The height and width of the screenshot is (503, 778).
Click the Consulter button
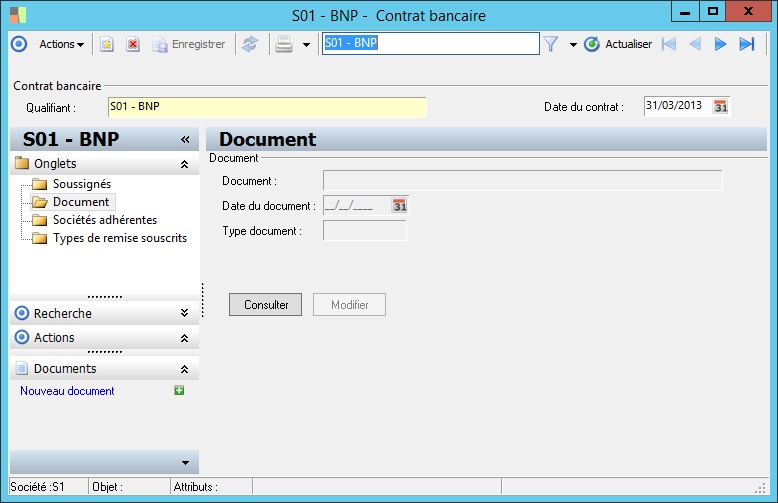[265, 305]
